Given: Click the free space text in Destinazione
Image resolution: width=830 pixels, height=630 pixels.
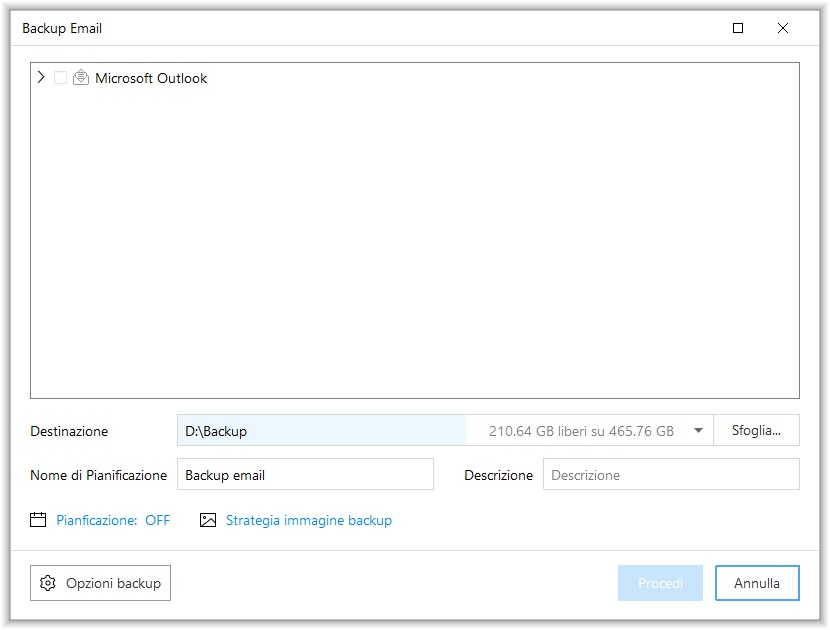Looking at the screenshot, I should coord(581,431).
